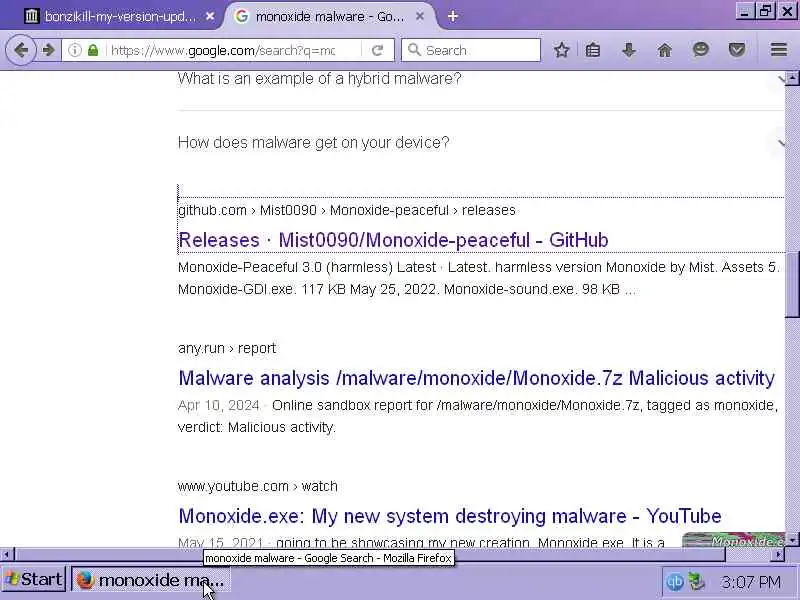Go back with the Back arrow button

click(21, 50)
